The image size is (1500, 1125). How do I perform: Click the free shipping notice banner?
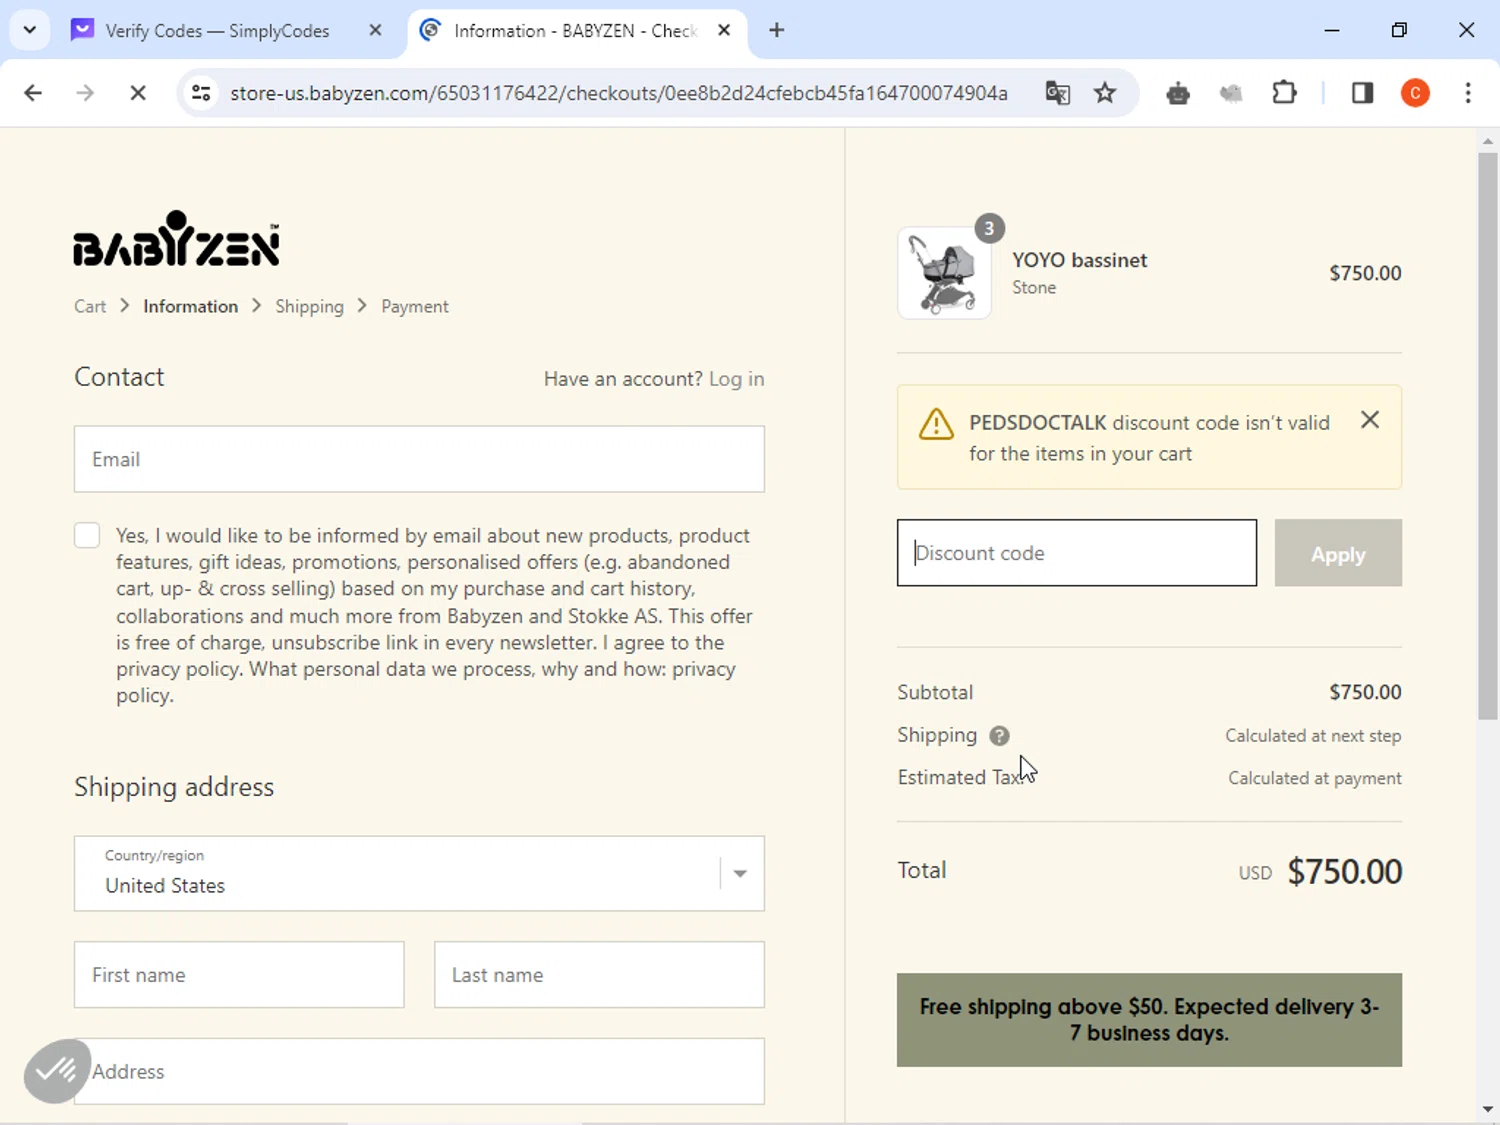[x=1149, y=1020]
